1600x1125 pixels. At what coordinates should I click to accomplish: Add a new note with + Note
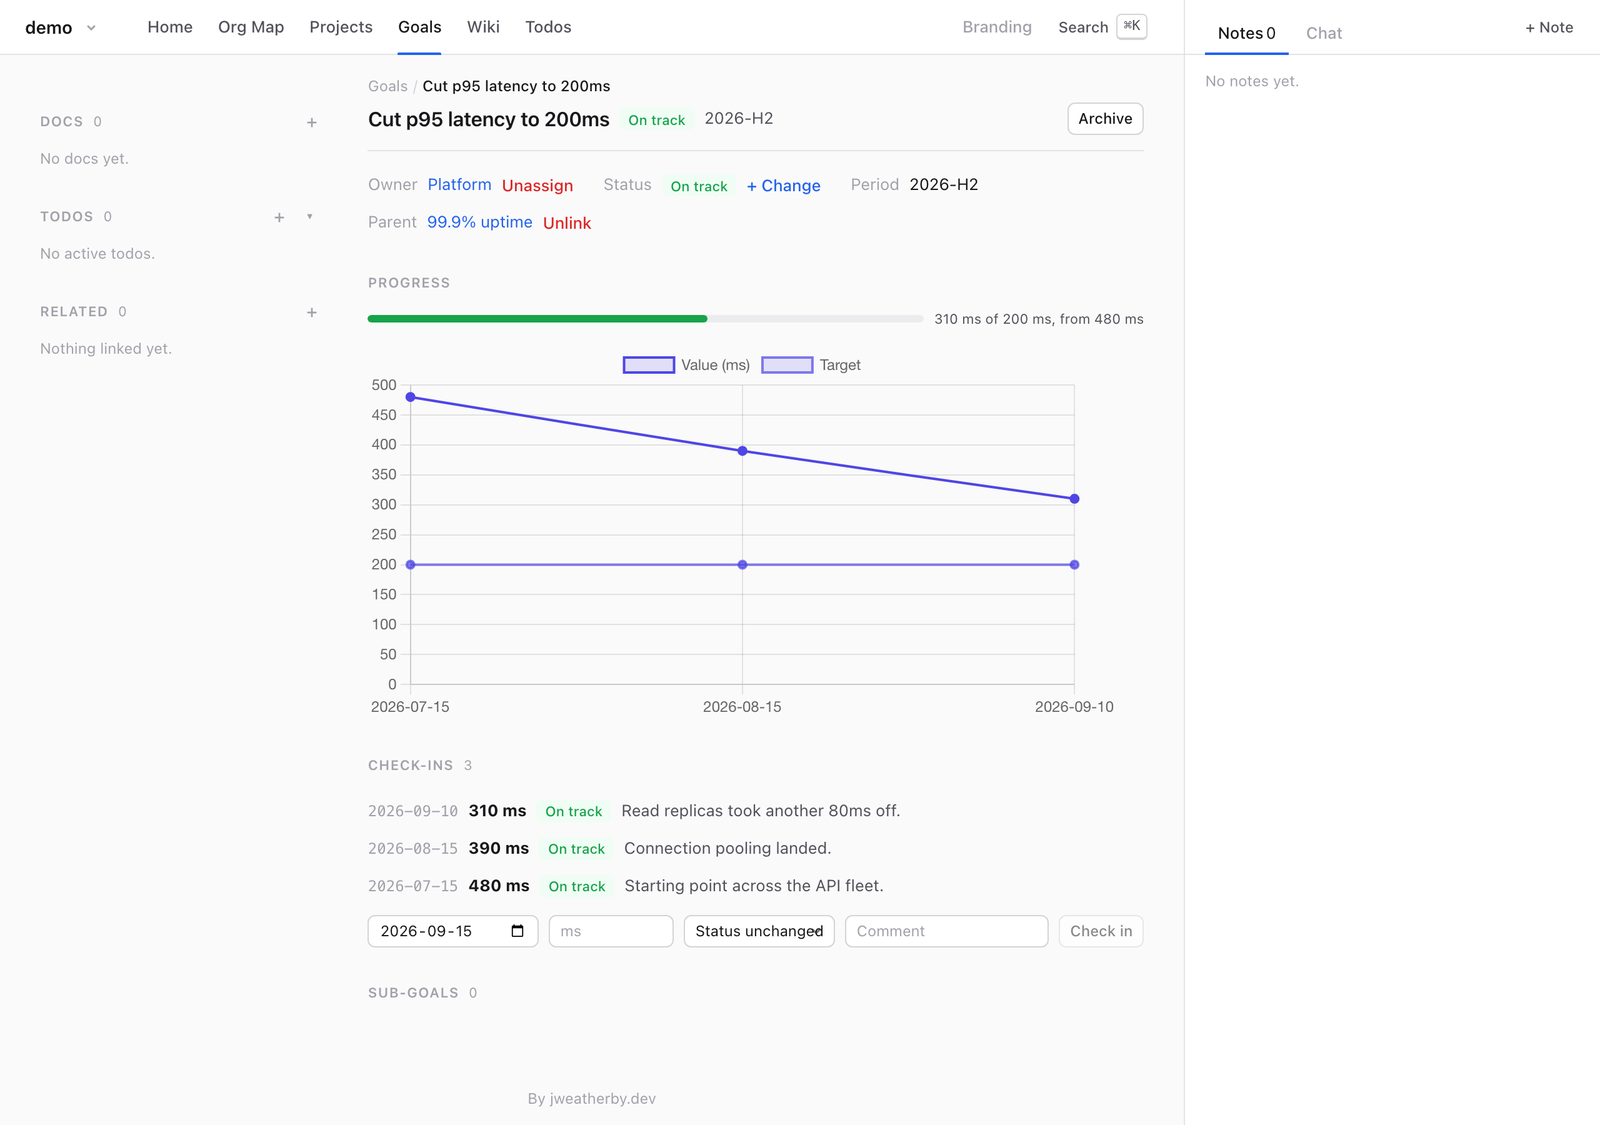1549,28
